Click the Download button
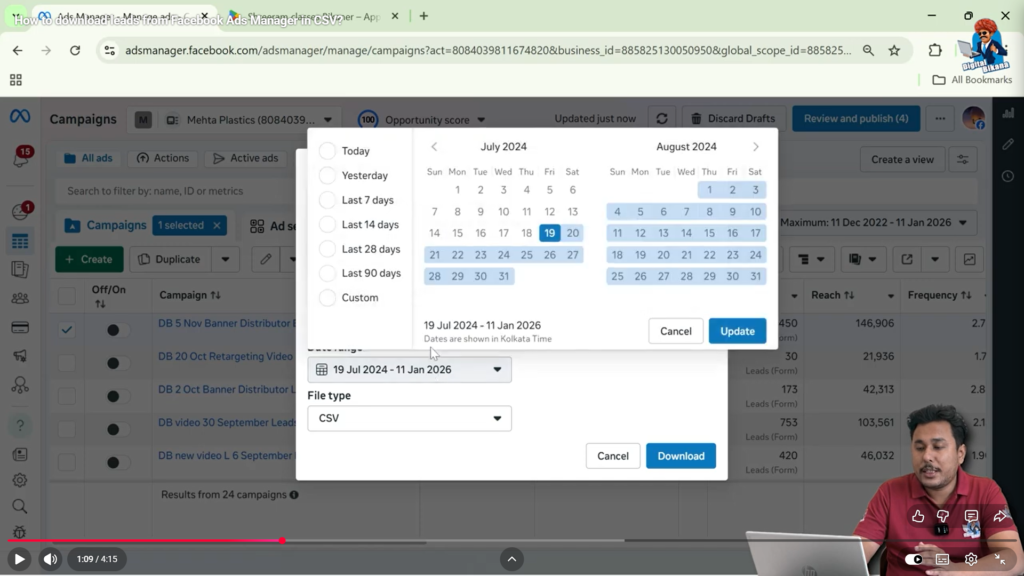 (681, 455)
